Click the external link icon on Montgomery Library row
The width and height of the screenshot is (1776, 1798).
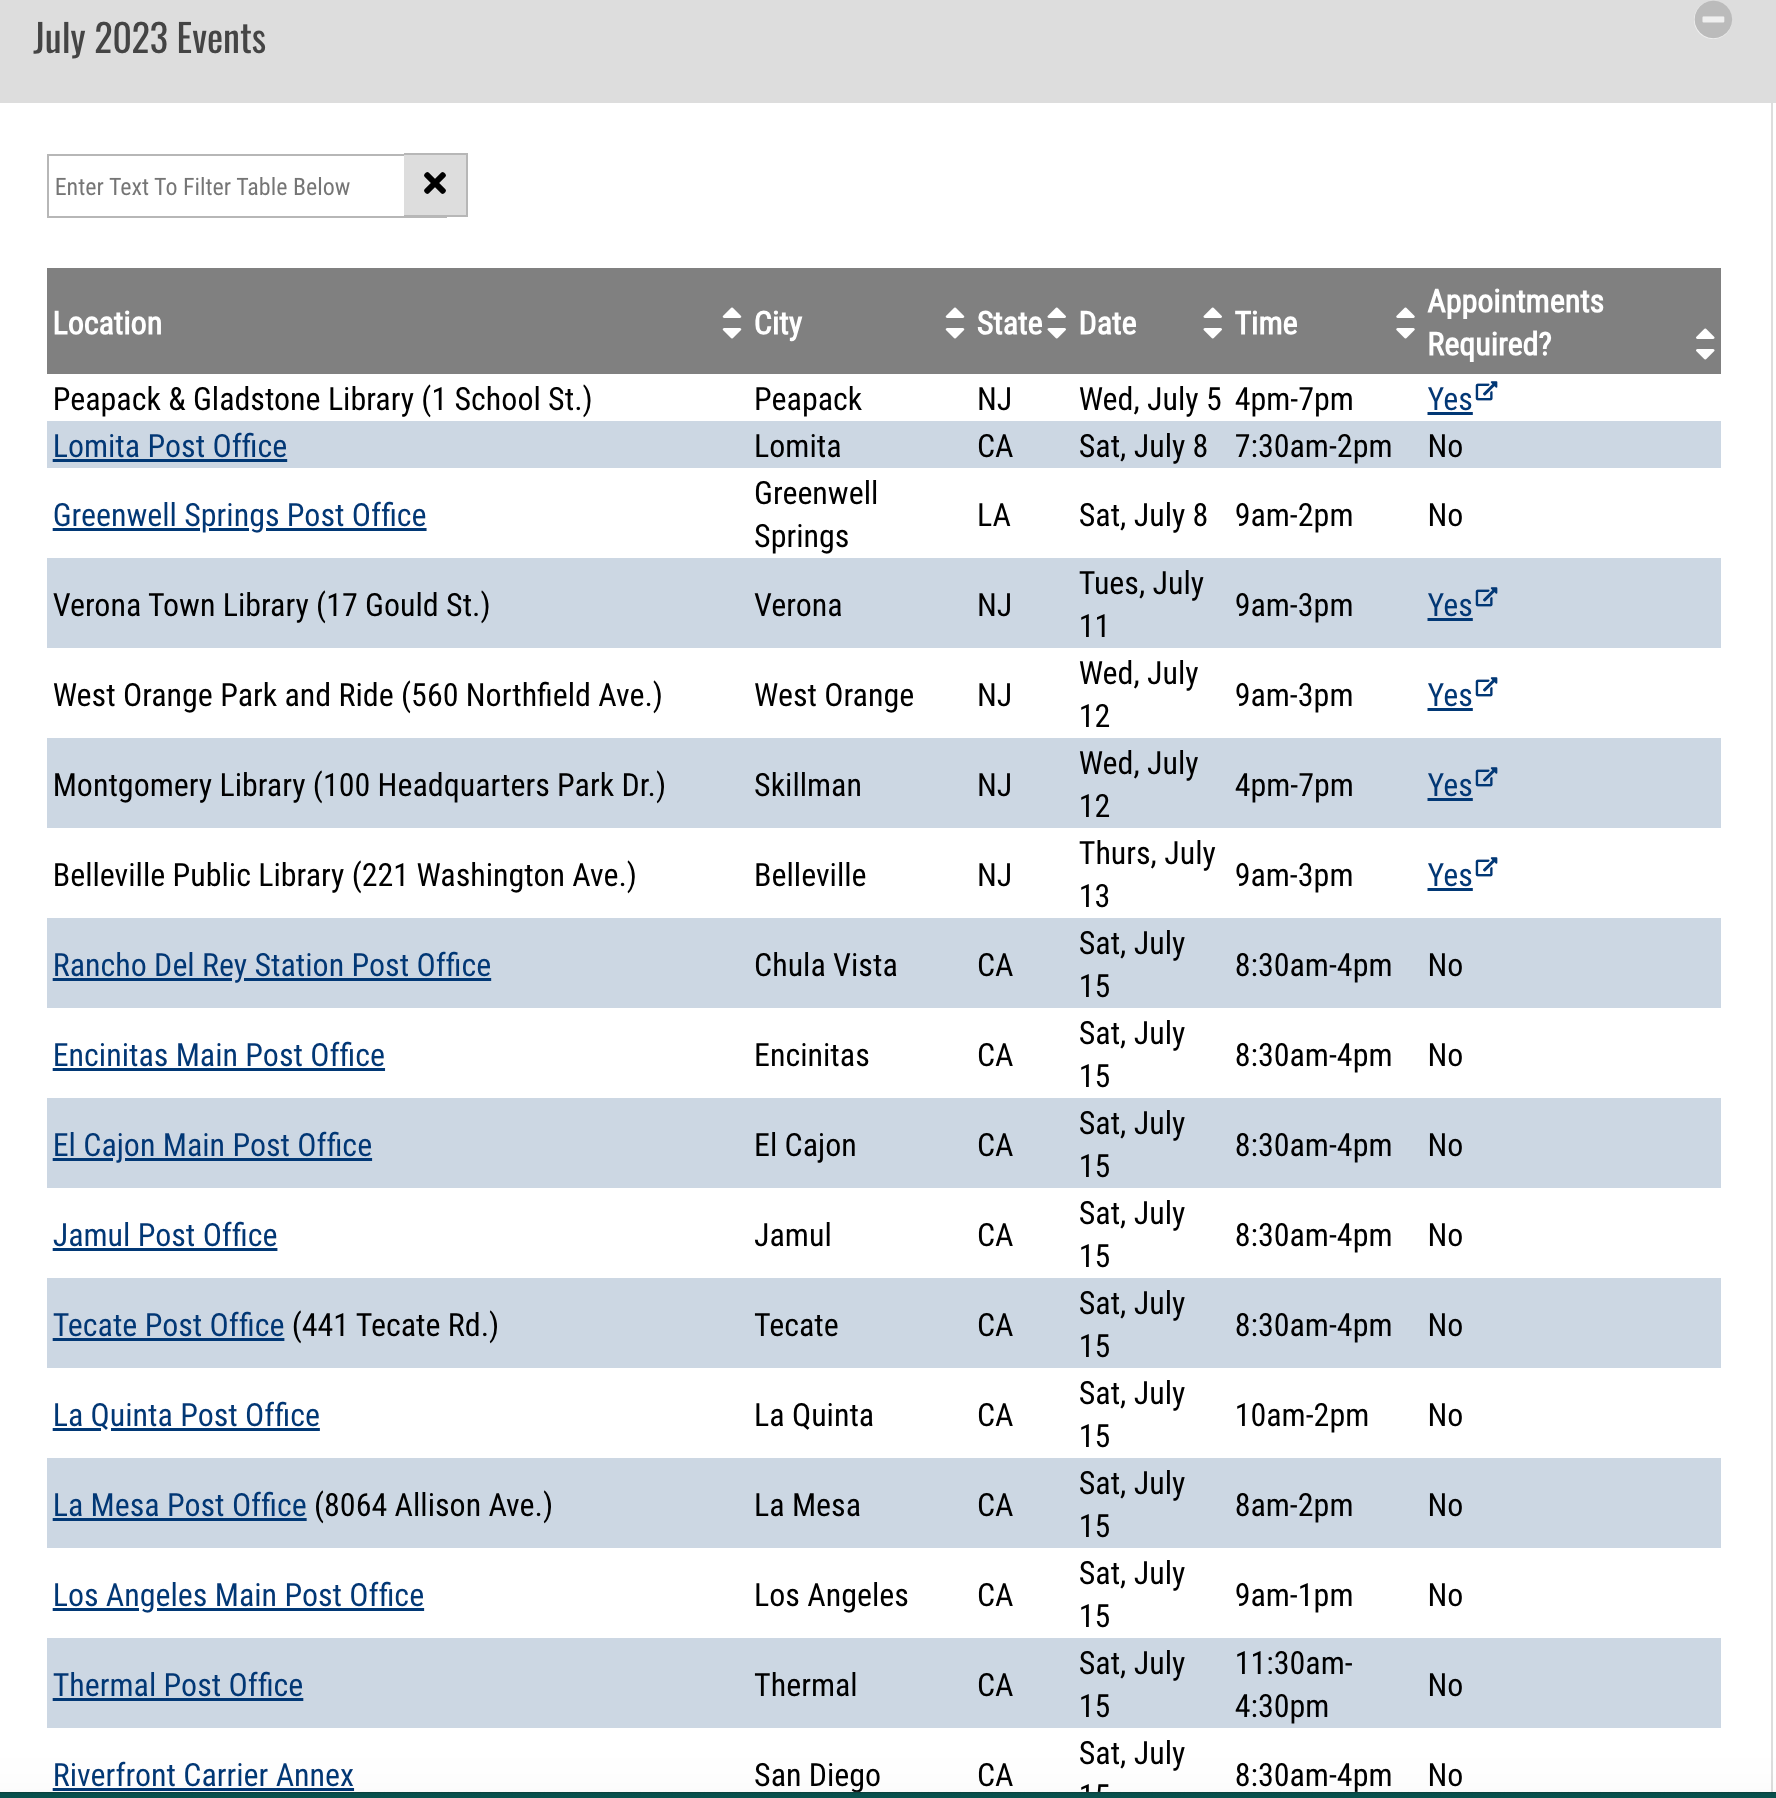click(x=1487, y=778)
